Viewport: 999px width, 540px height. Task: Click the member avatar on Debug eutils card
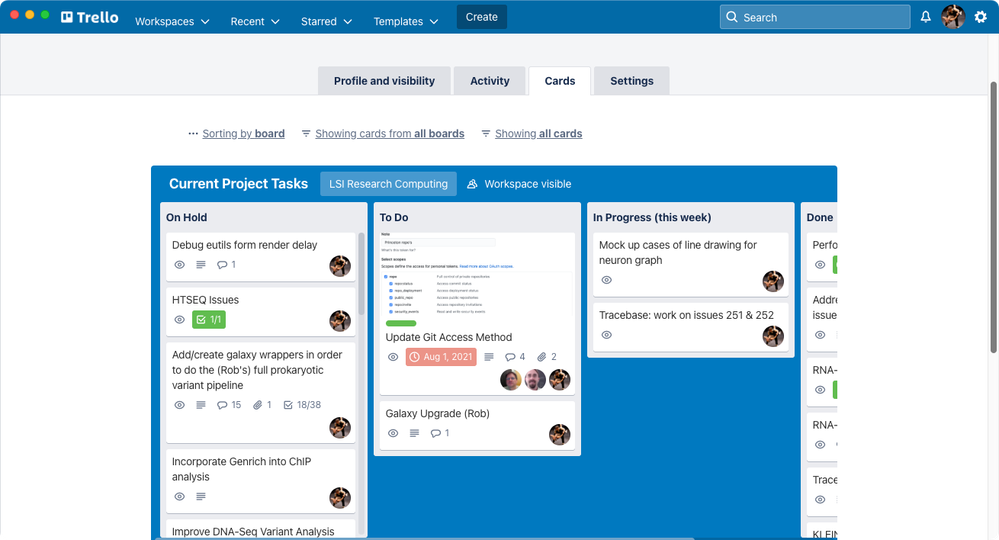pos(340,266)
